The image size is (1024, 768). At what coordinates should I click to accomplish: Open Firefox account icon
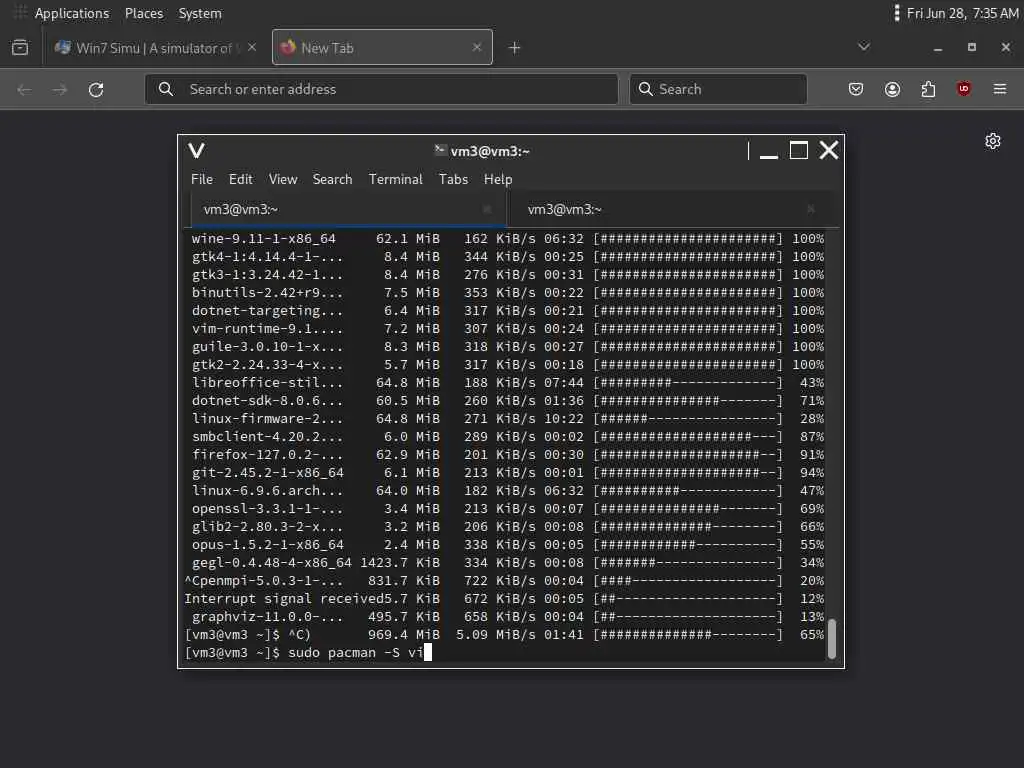[892, 89]
